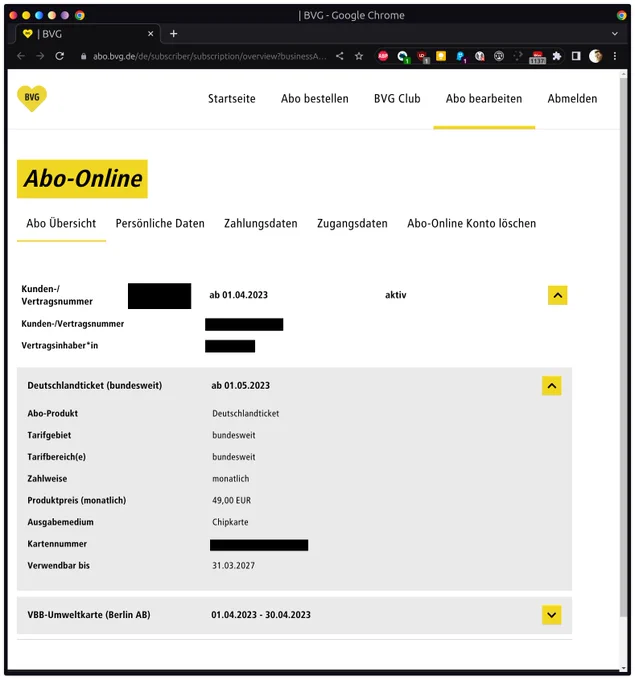
Task: Click the extension icon with green 1 badge
Action: tap(403, 56)
